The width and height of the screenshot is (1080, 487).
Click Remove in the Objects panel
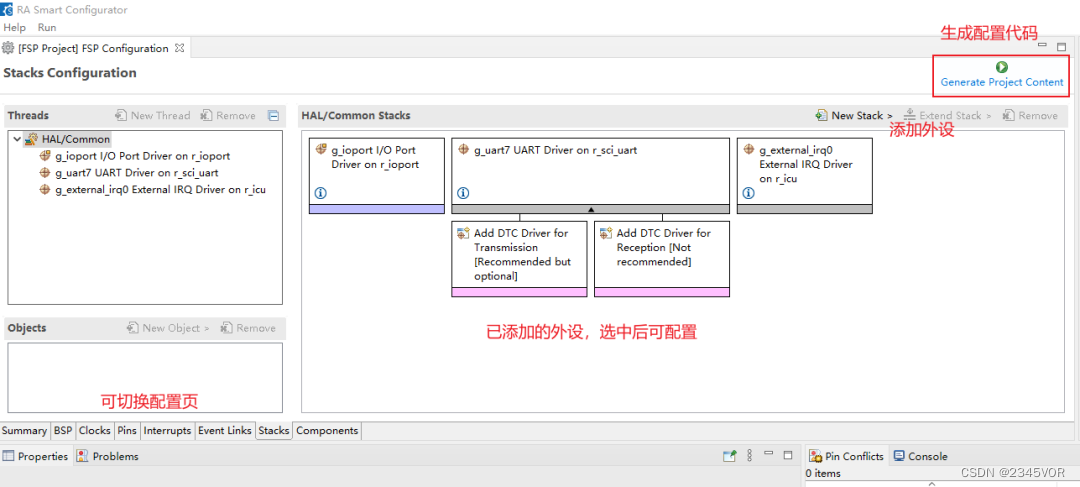[x=248, y=328]
